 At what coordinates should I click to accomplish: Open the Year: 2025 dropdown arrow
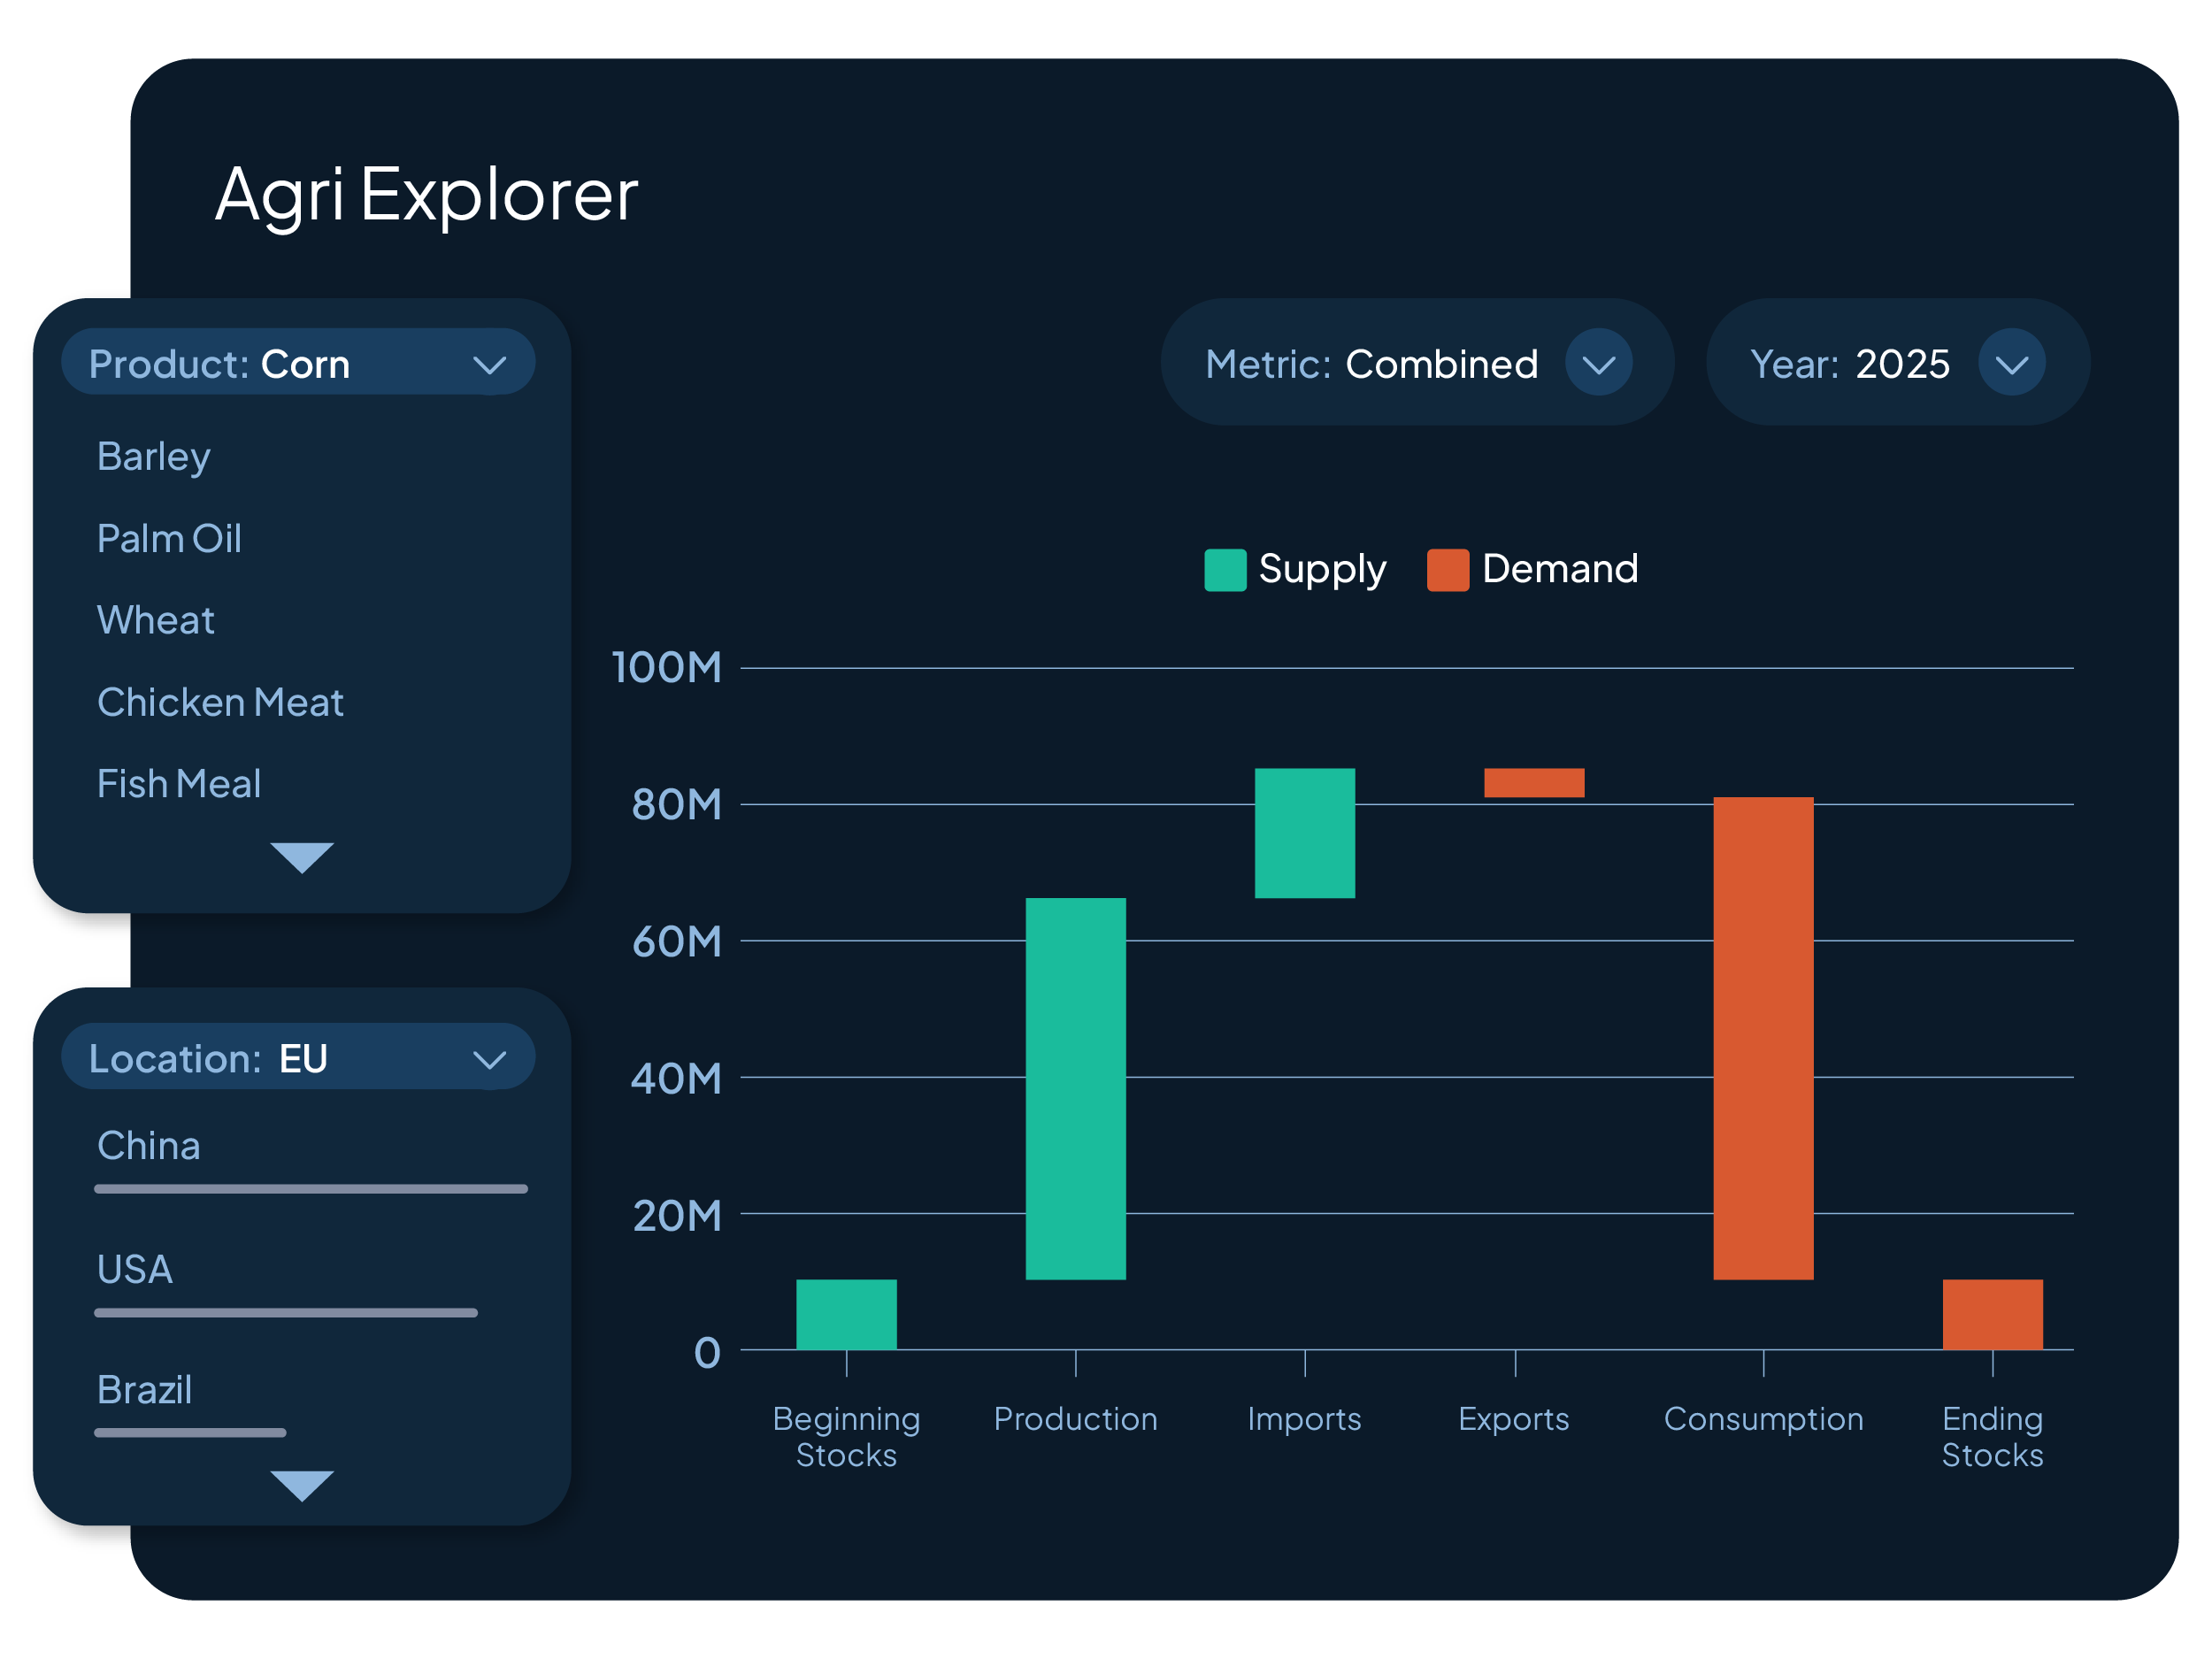pyautogui.click(x=2010, y=364)
